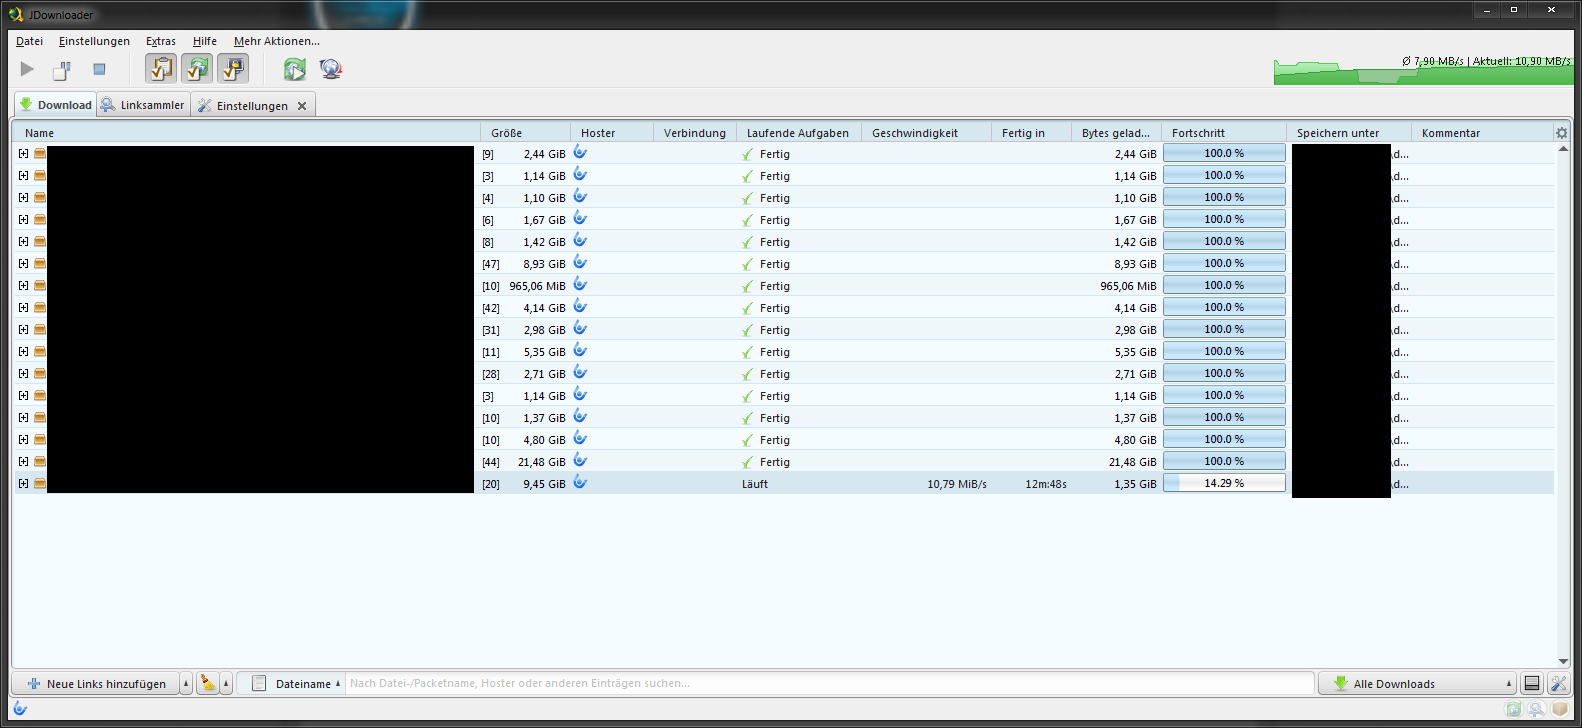Expand the running 9,45 GiB package

tap(23, 484)
